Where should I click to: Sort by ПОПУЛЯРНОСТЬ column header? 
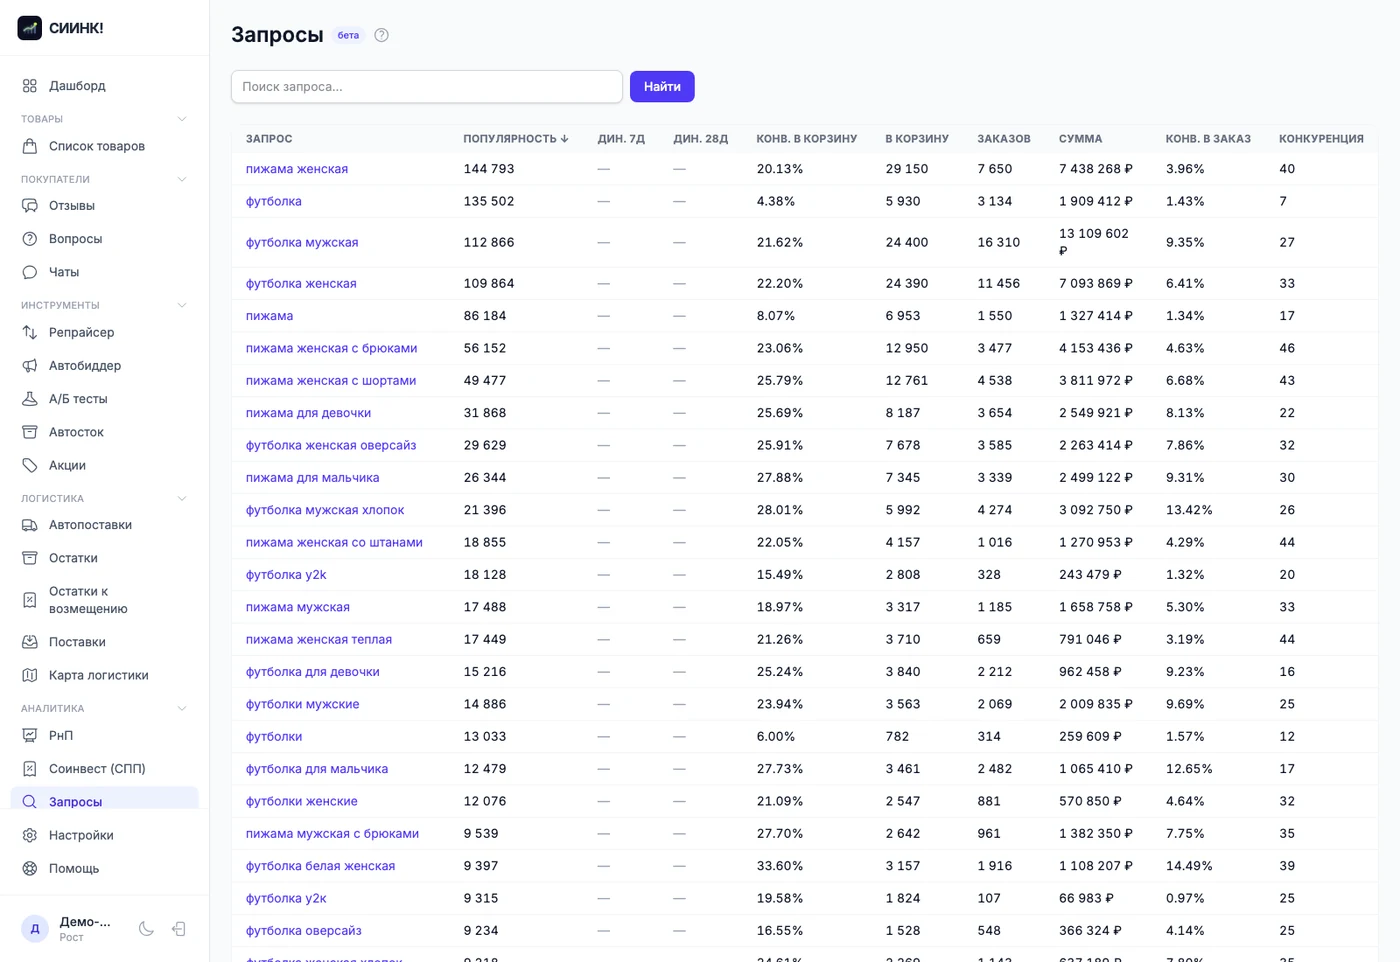point(515,139)
